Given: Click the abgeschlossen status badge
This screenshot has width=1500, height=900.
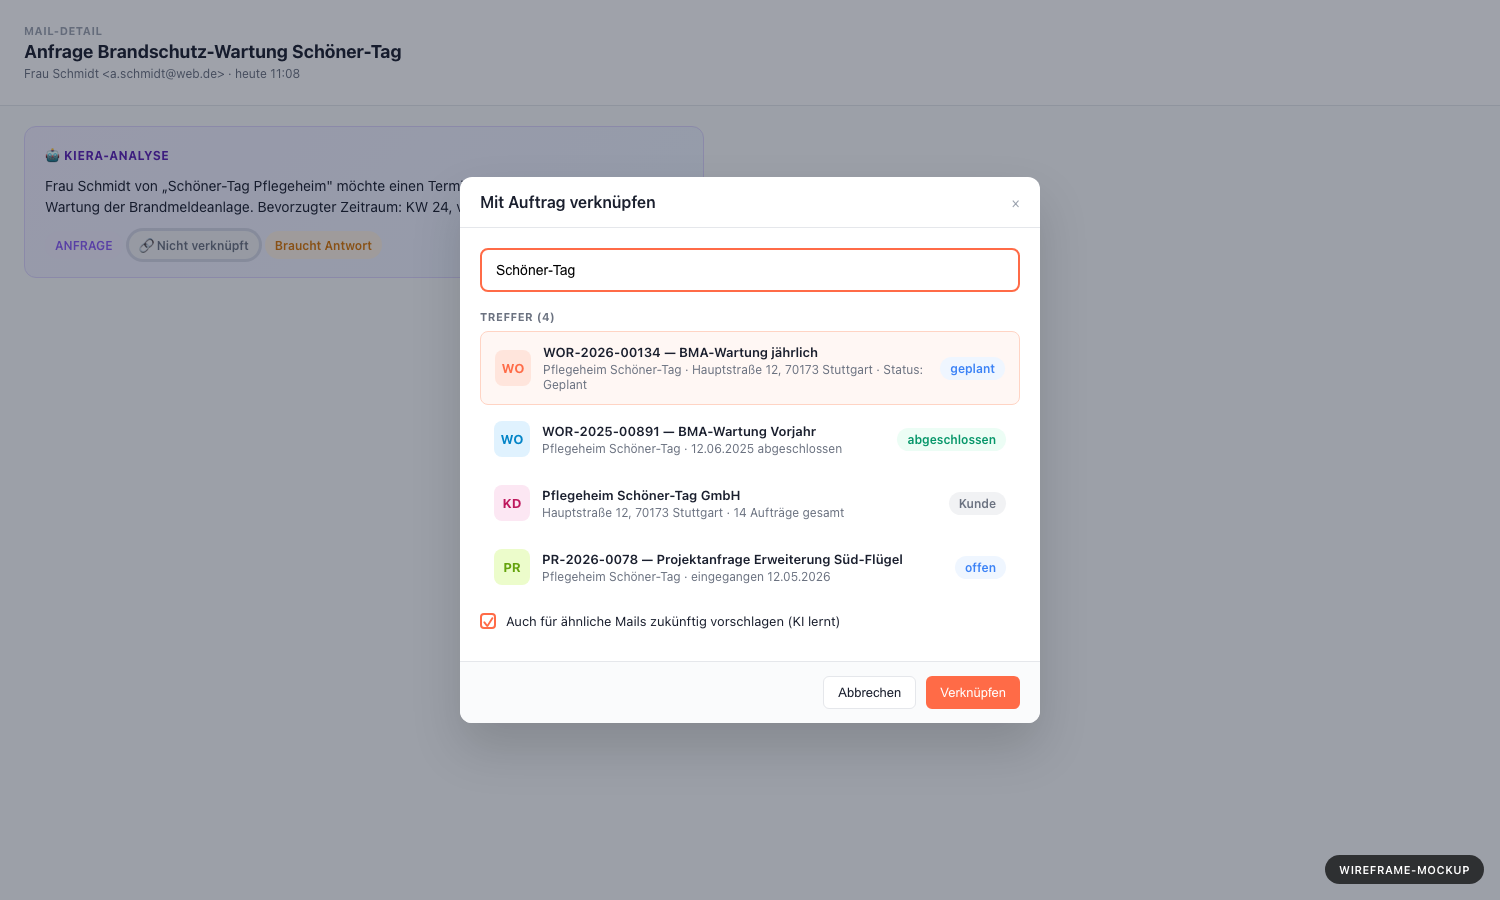Looking at the screenshot, I should [x=951, y=440].
